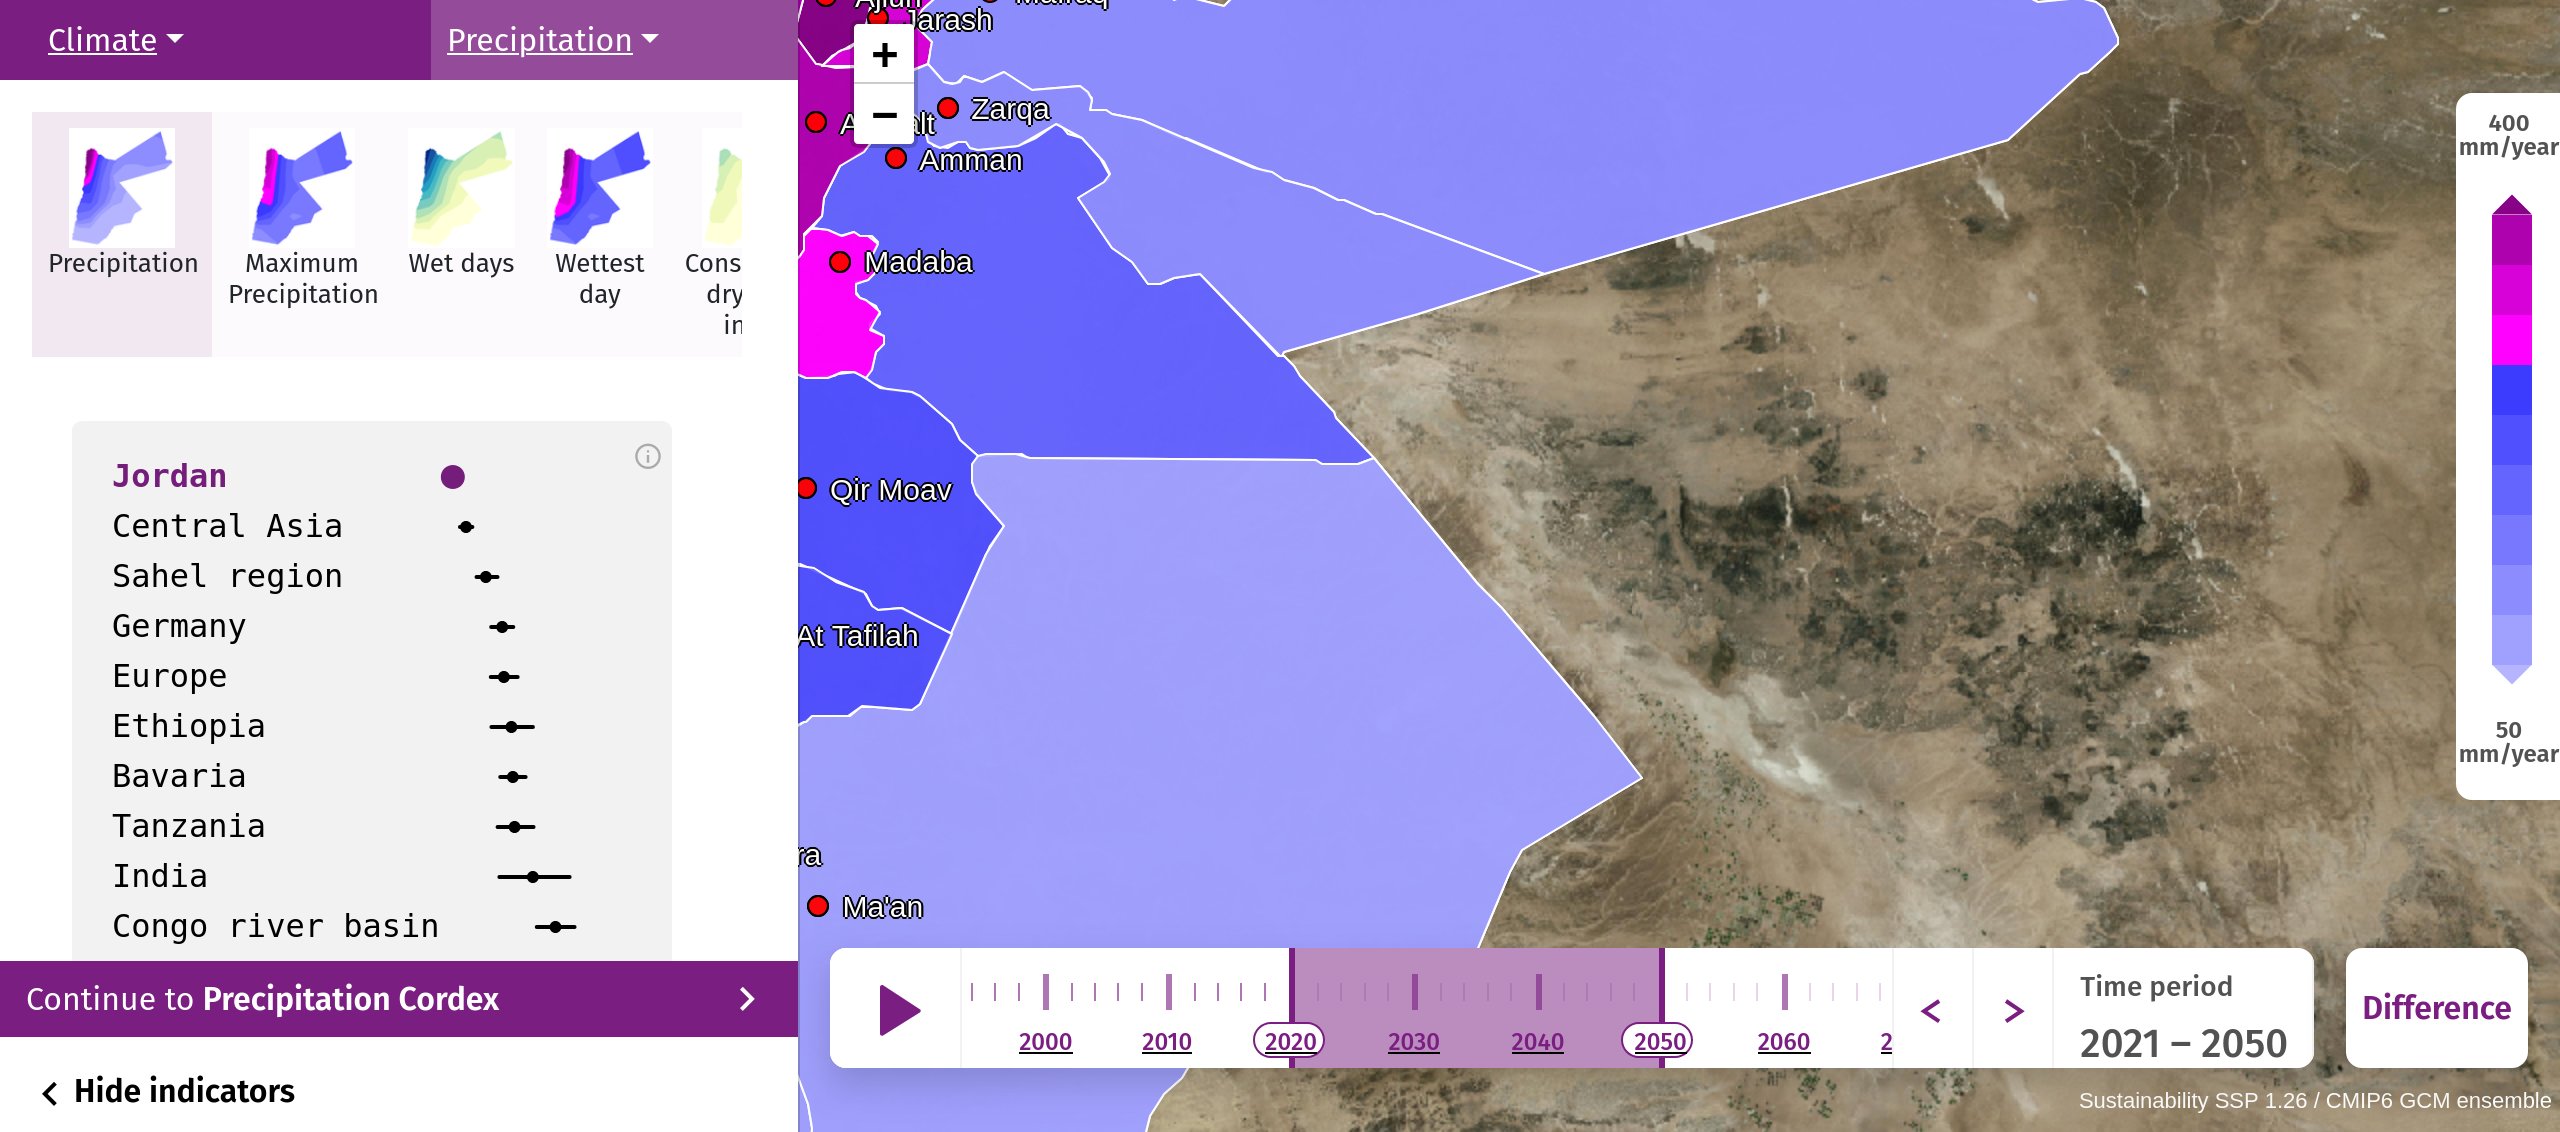
Task: Play the timeline animation
Action: [x=899, y=1009]
